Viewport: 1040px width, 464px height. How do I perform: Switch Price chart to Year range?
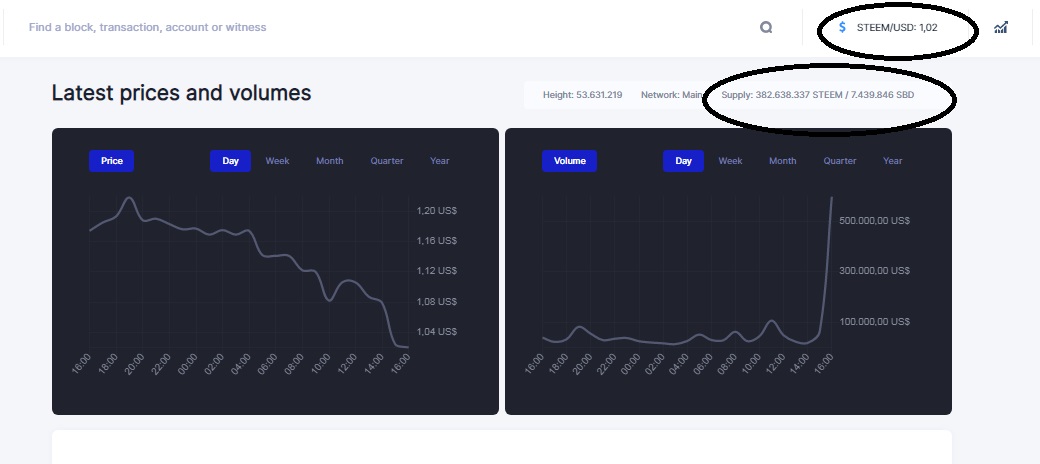coord(440,161)
